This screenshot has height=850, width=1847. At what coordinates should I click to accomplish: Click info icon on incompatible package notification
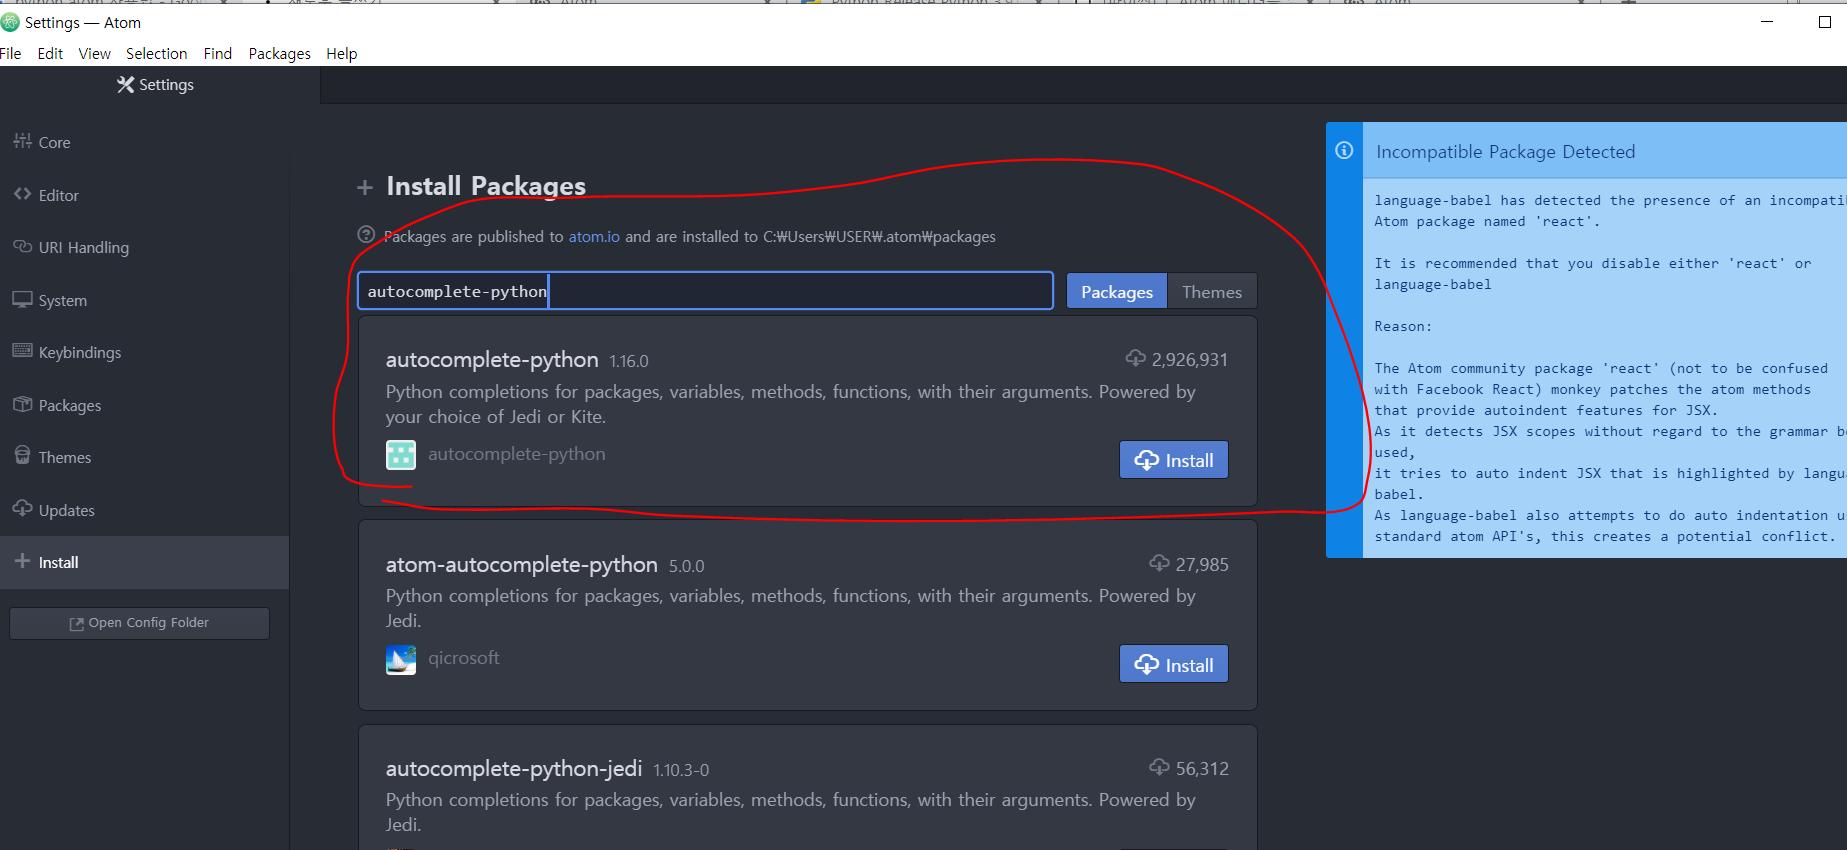coord(1345,150)
